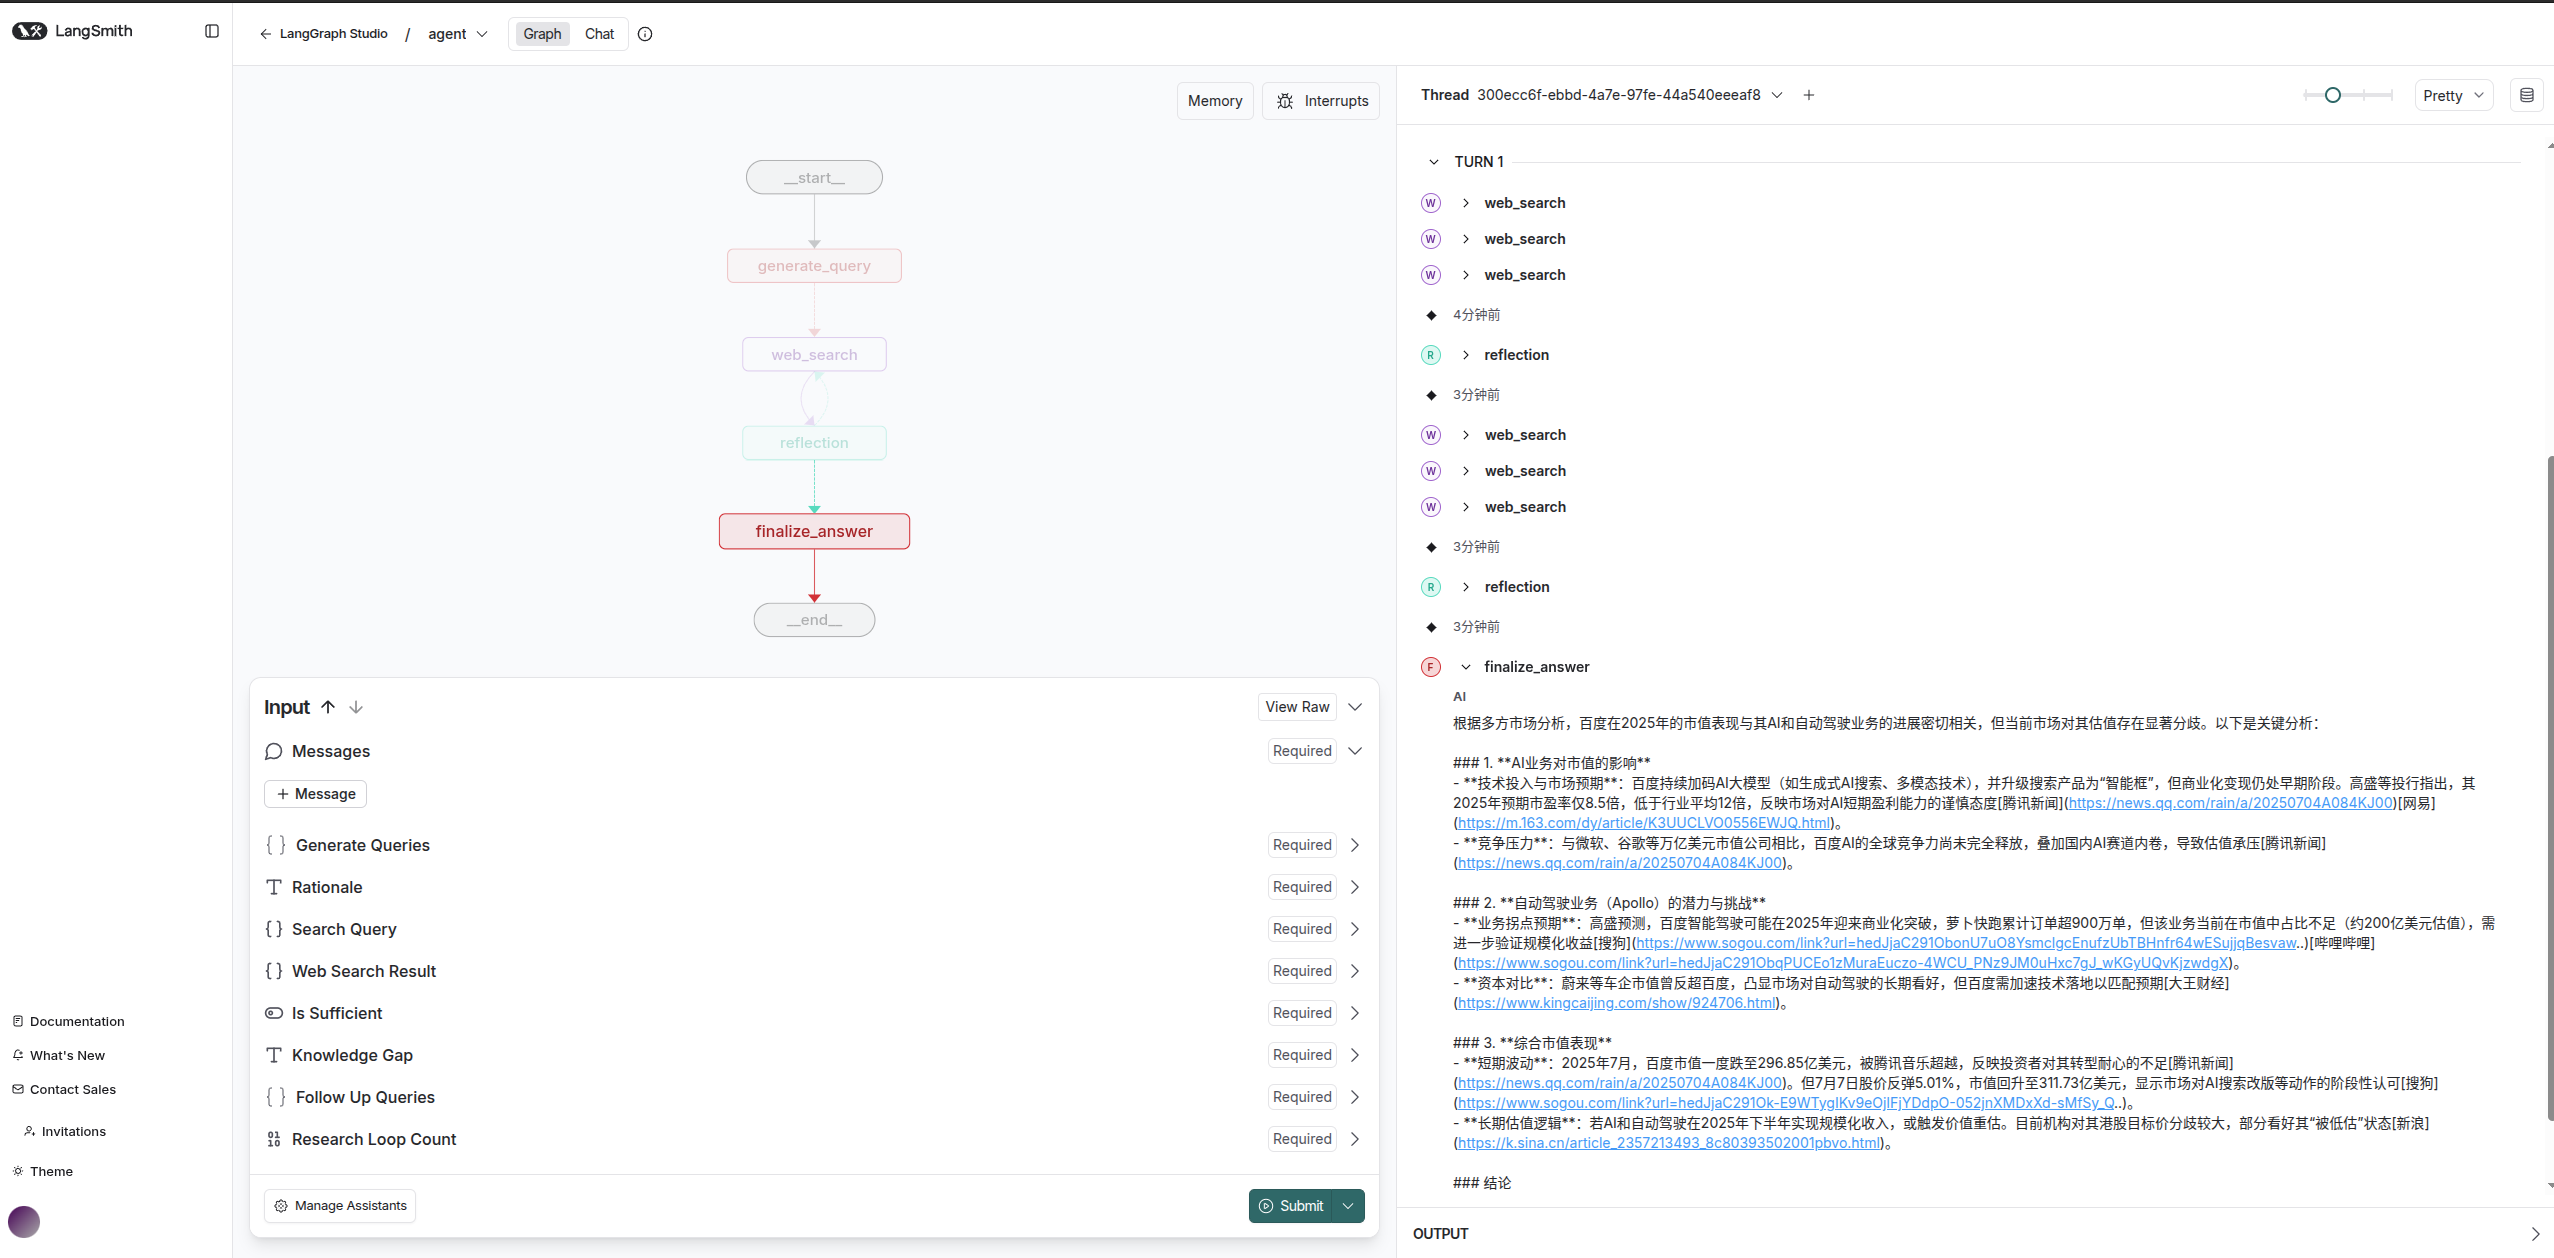Open the Theme setting in sidebar
Image resolution: width=2554 pixels, height=1258 pixels.
pyautogui.click(x=51, y=1171)
